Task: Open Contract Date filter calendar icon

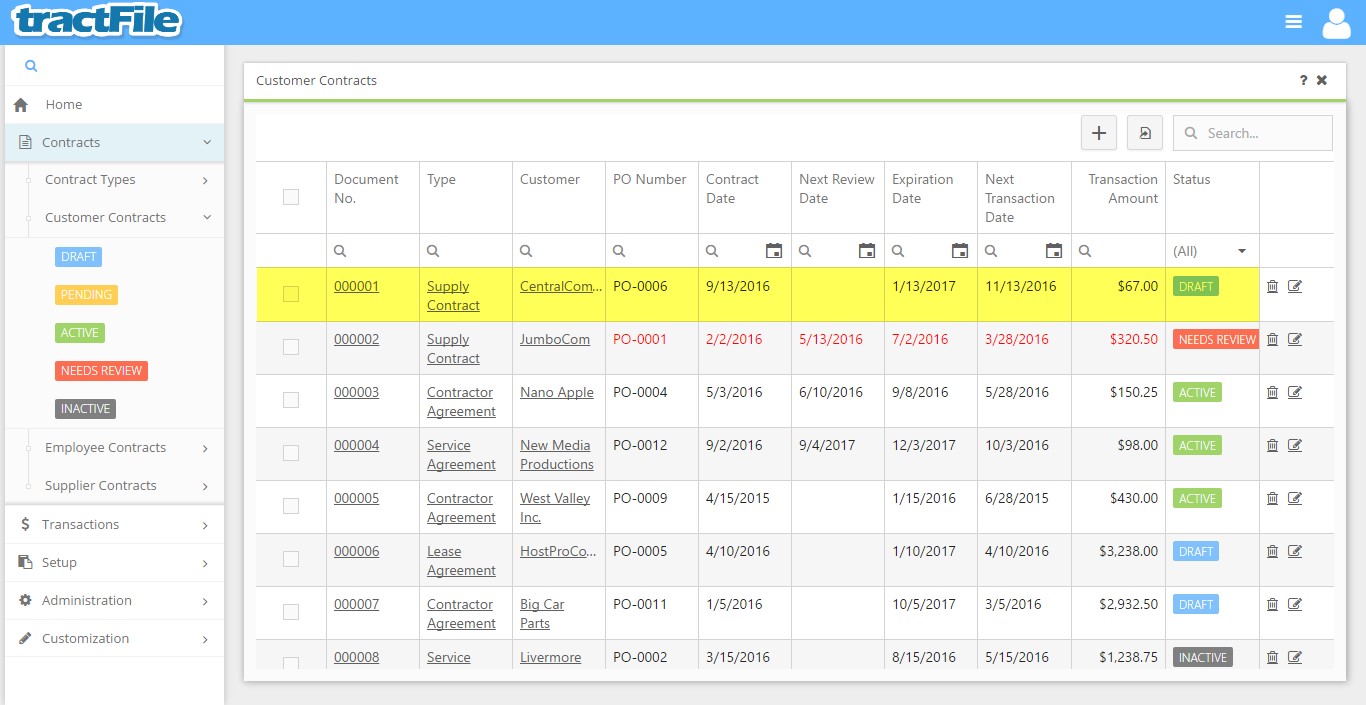Action: (774, 251)
